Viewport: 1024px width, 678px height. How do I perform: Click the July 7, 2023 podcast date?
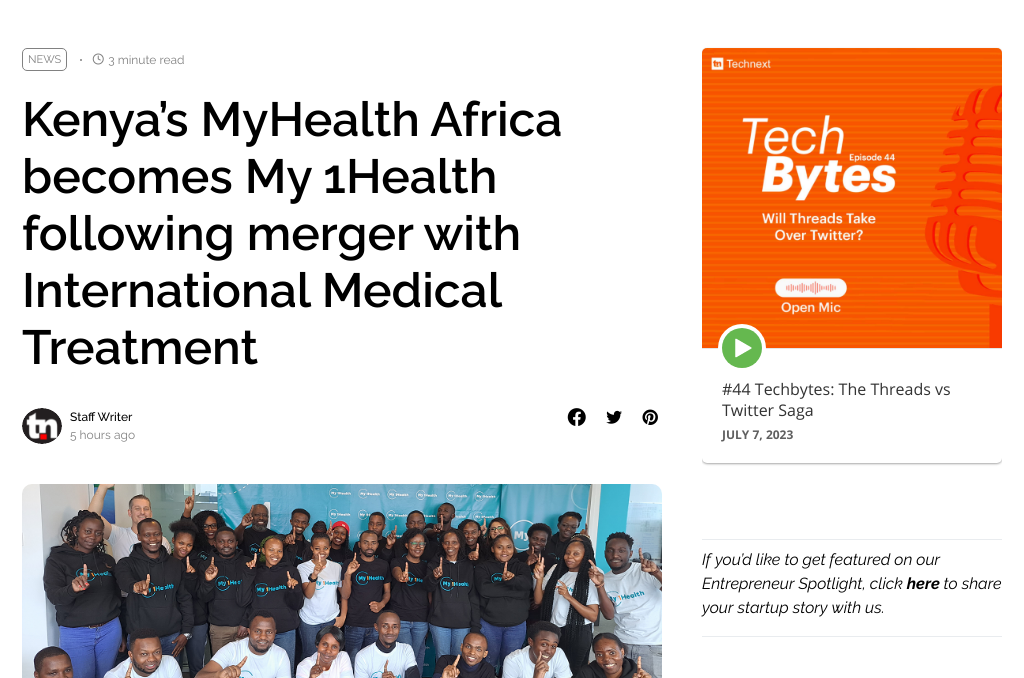click(757, 435)
